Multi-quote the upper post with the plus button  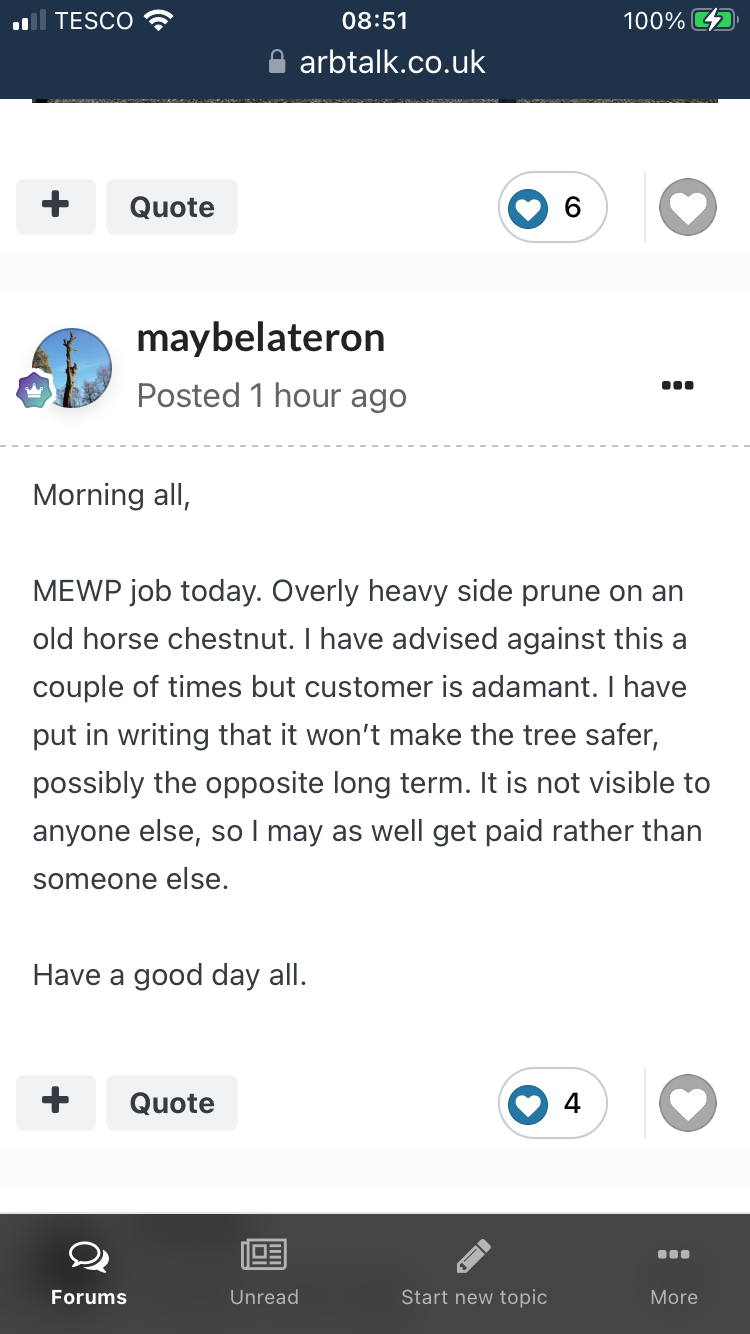click(x=56, y=207)
